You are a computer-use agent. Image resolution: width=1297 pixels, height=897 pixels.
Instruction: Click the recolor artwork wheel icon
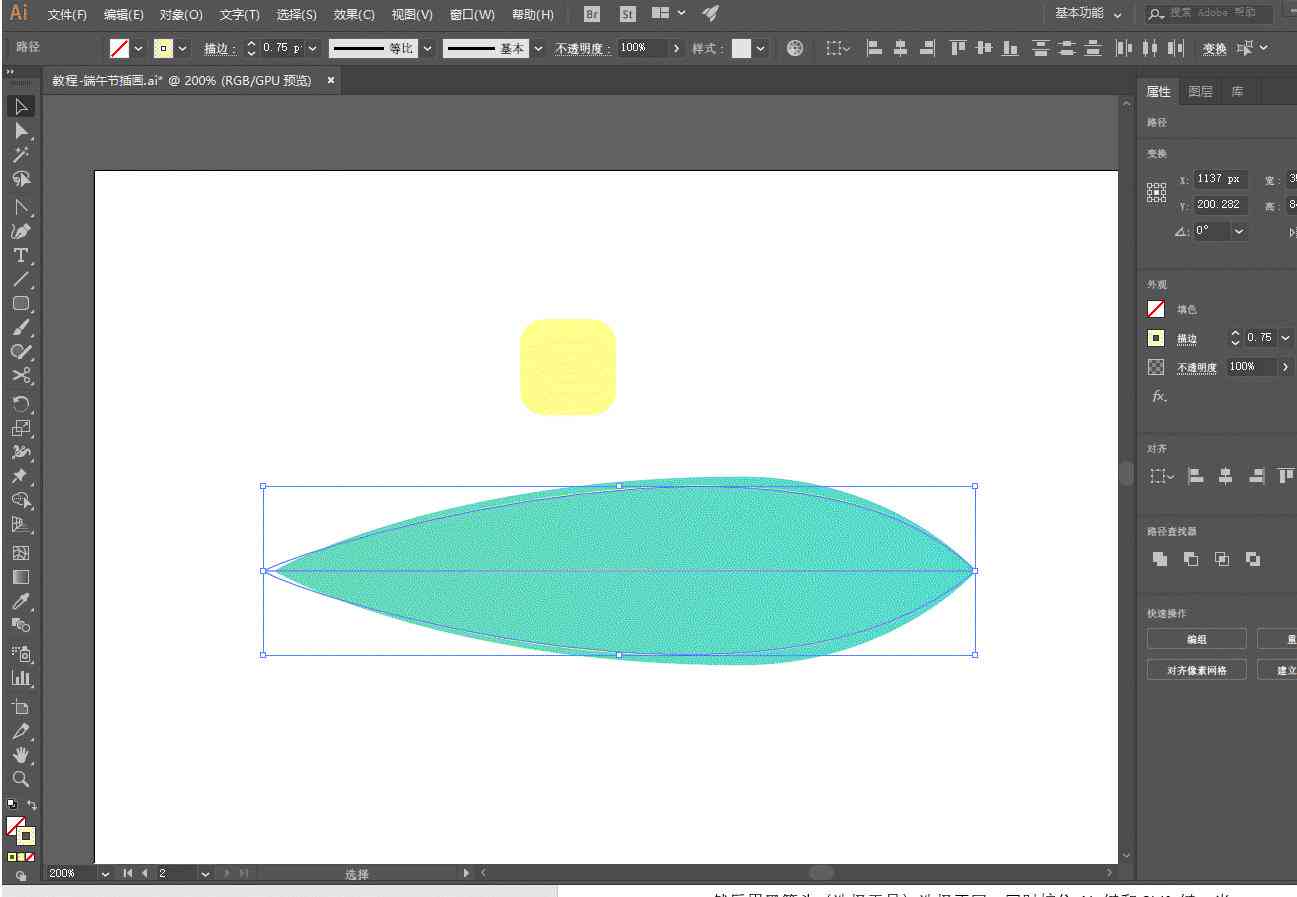tap(795, 48)
